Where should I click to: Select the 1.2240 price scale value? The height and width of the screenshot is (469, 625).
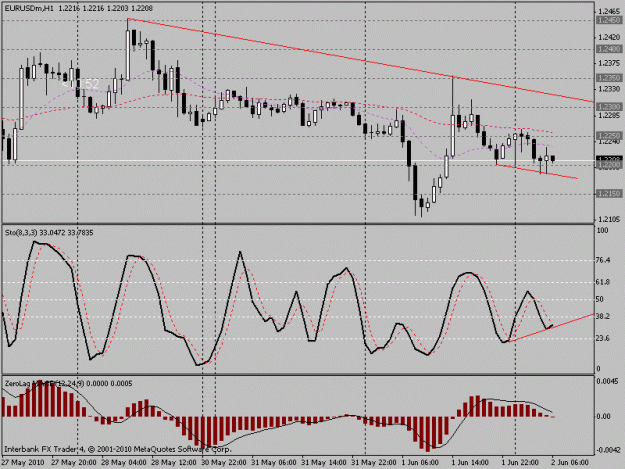point(609,141)
